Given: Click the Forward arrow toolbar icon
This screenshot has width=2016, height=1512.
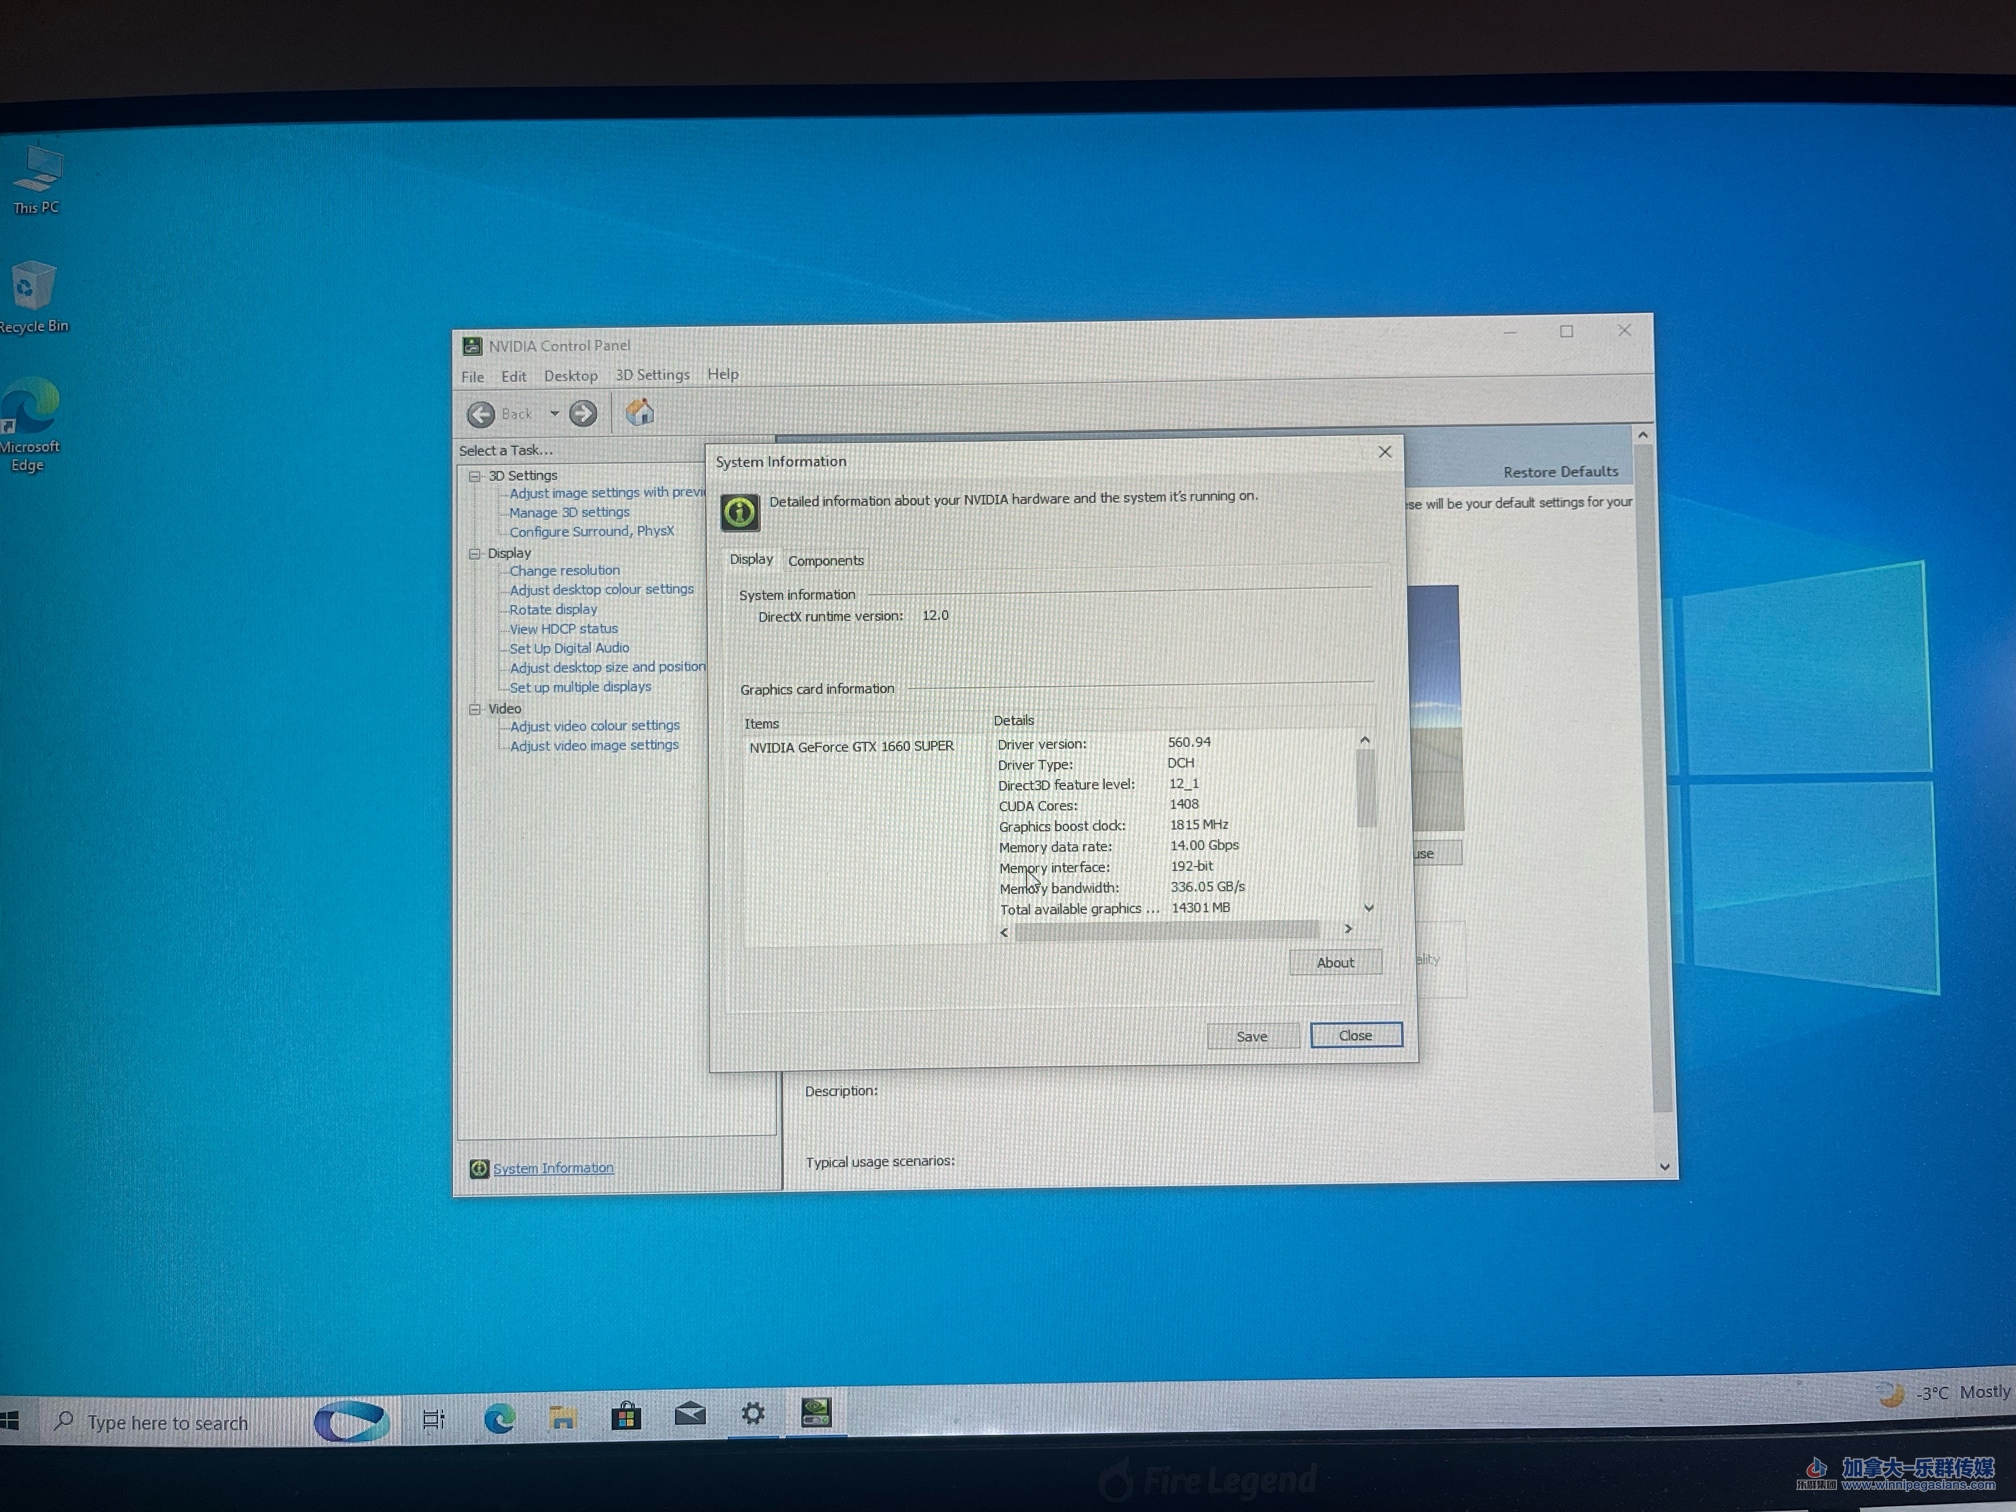Looking at the screenshot, I should [x=583, y=413].
